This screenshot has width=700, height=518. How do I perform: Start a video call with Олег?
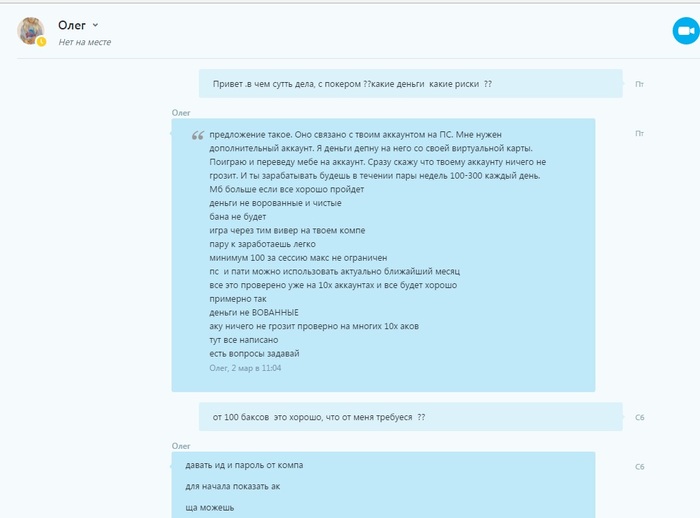686,31
